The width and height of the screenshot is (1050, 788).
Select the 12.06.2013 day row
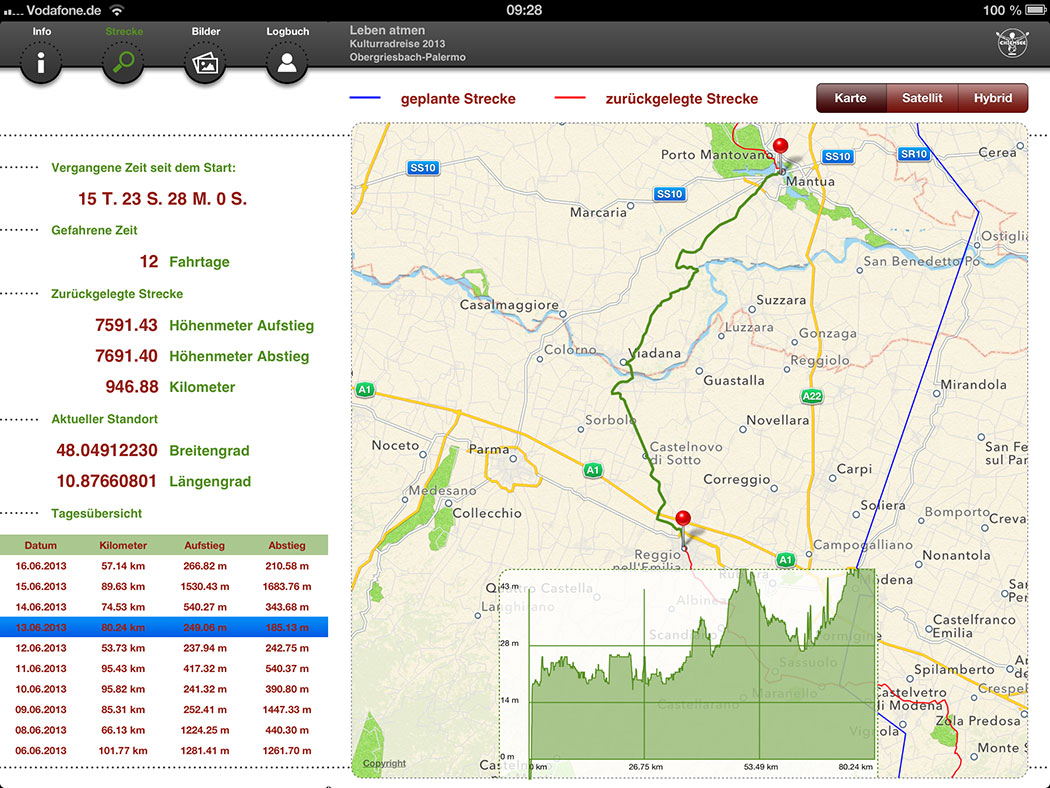(164, 648)
